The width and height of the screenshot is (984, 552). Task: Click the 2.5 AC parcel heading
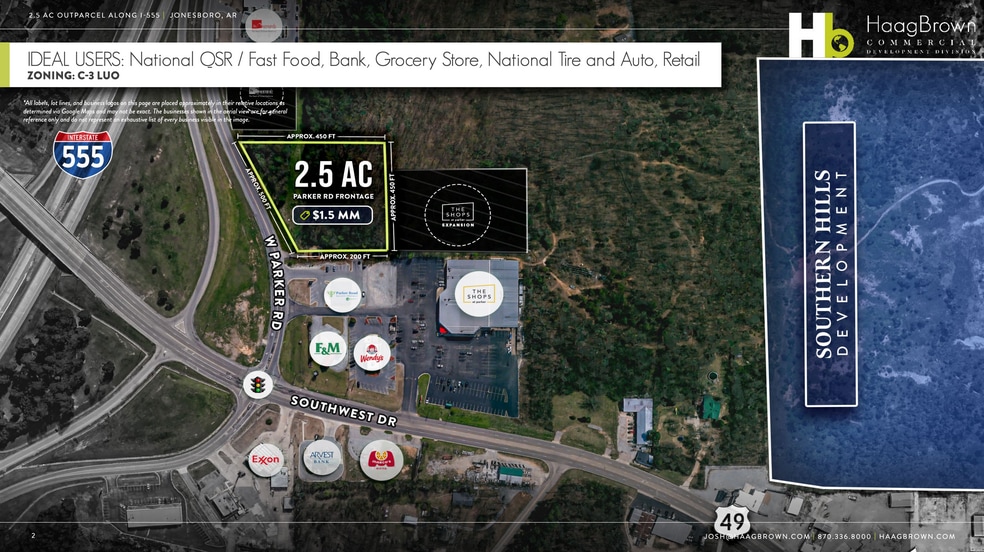pos(334,175)
